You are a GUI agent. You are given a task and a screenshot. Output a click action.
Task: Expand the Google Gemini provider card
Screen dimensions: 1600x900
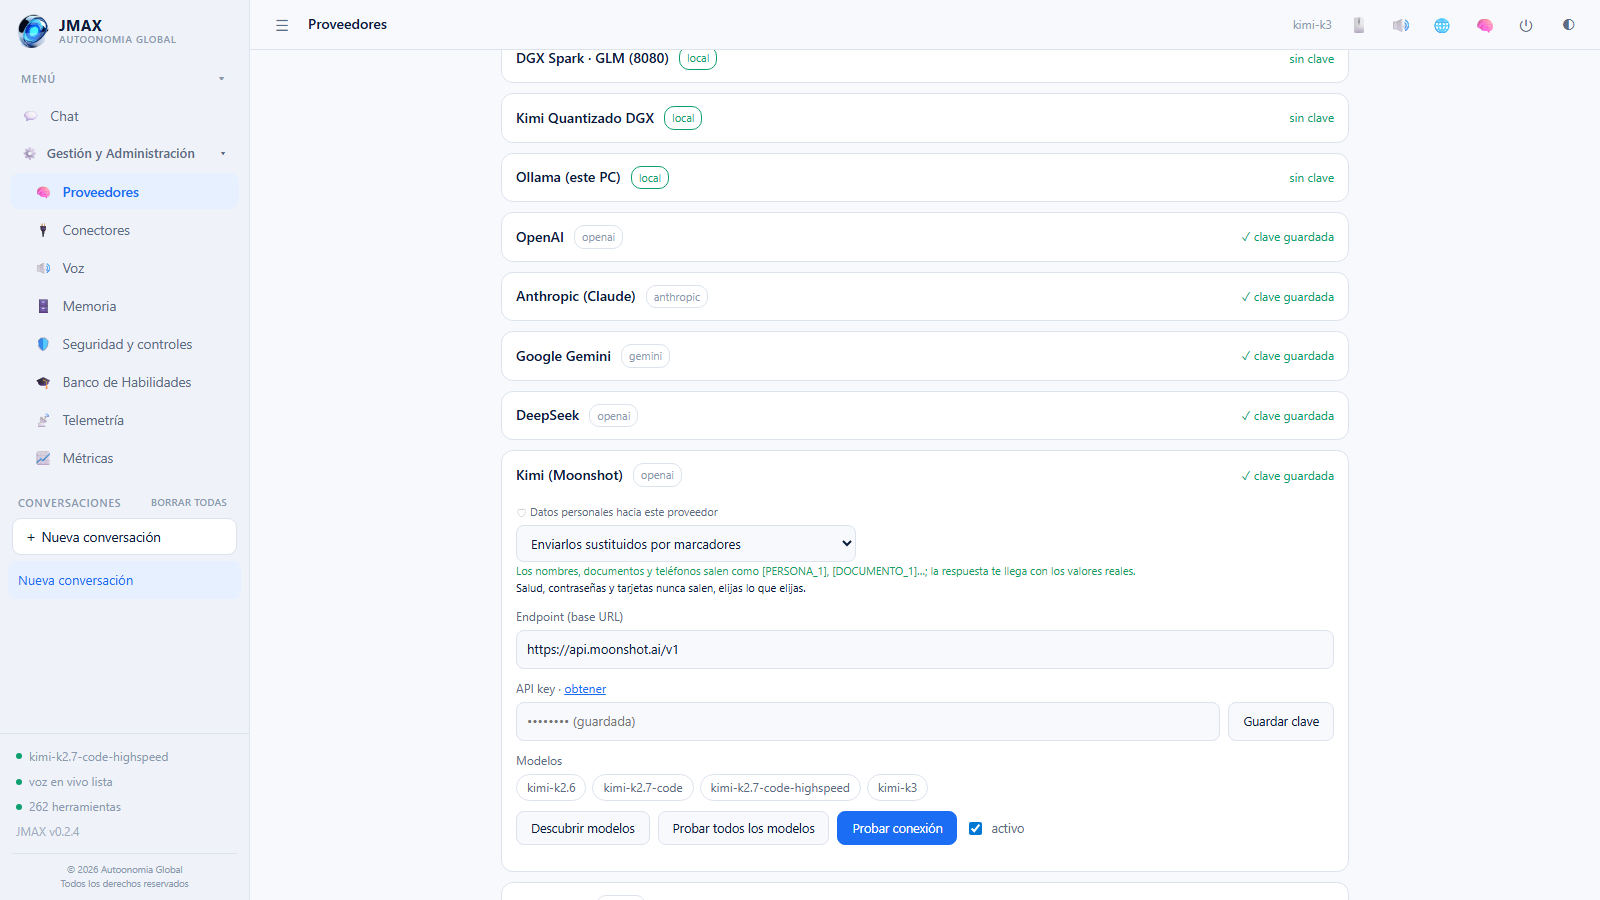pyautogui.click(x=925, y=356)
